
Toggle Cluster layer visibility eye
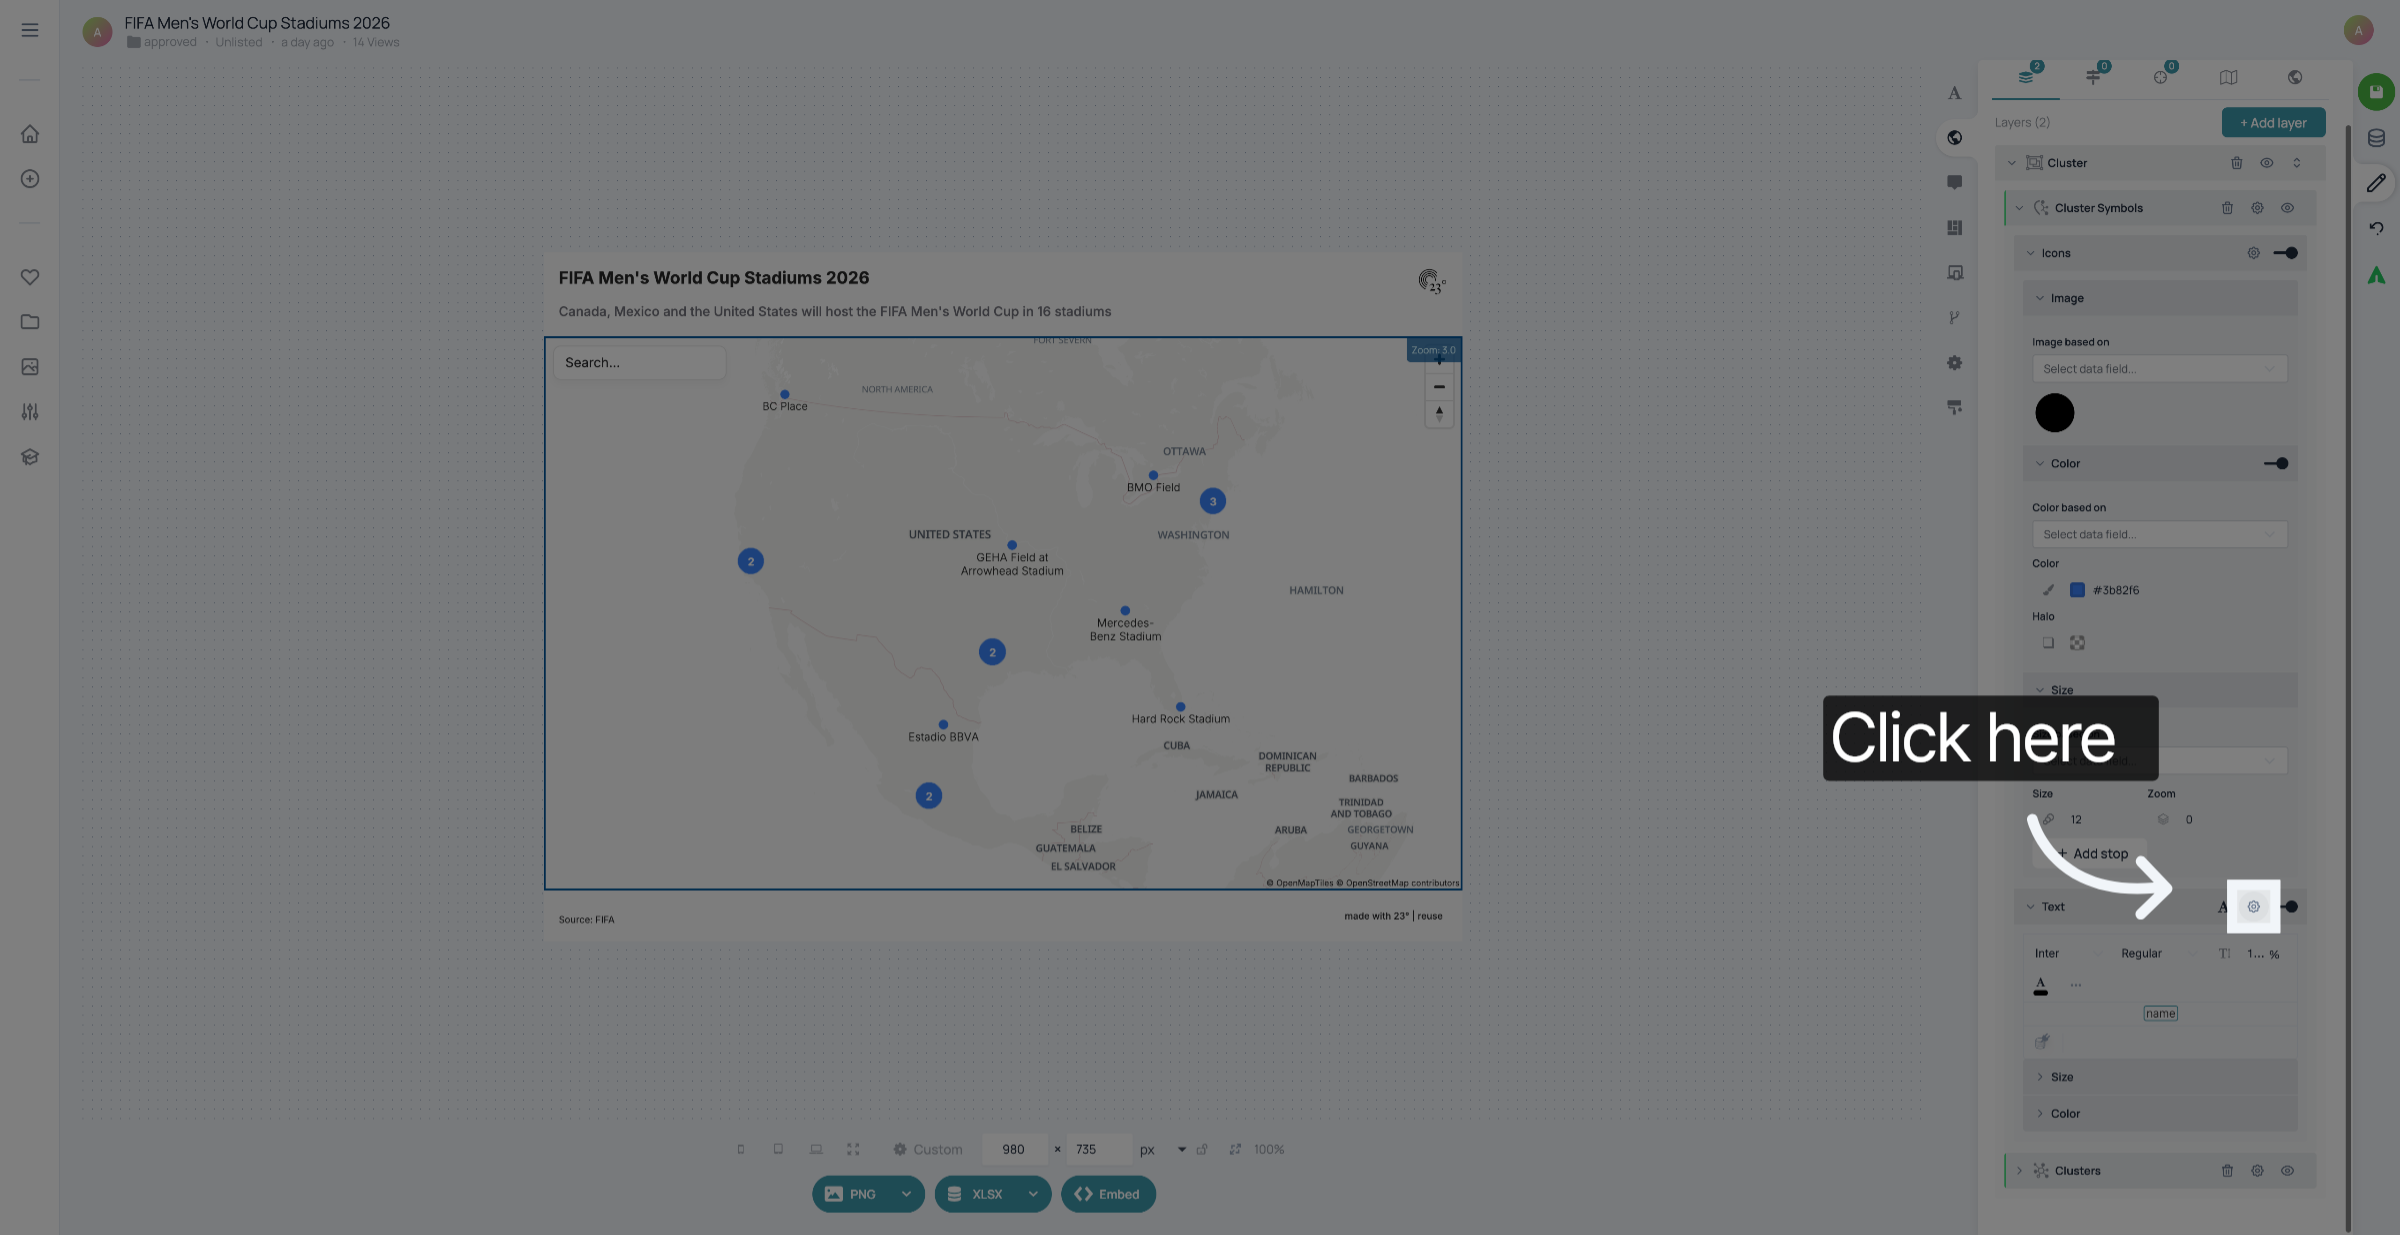[x=2267, y=163]
